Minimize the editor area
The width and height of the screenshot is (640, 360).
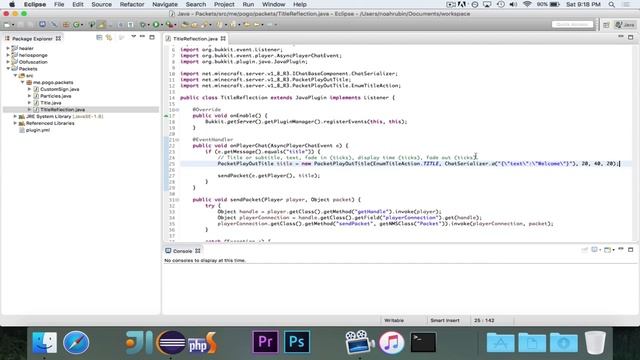pyautogui.click(x=621, y=37)
